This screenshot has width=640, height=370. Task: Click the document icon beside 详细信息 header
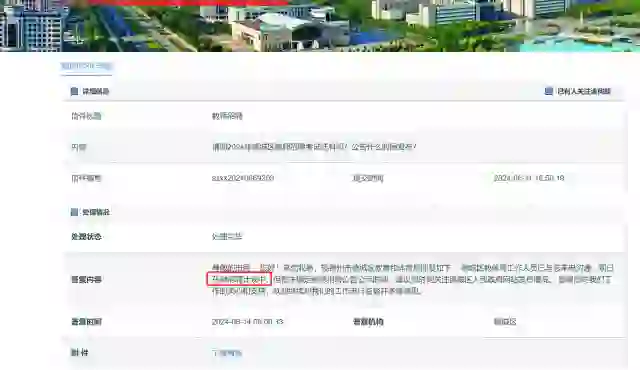[x=74, y=91]
